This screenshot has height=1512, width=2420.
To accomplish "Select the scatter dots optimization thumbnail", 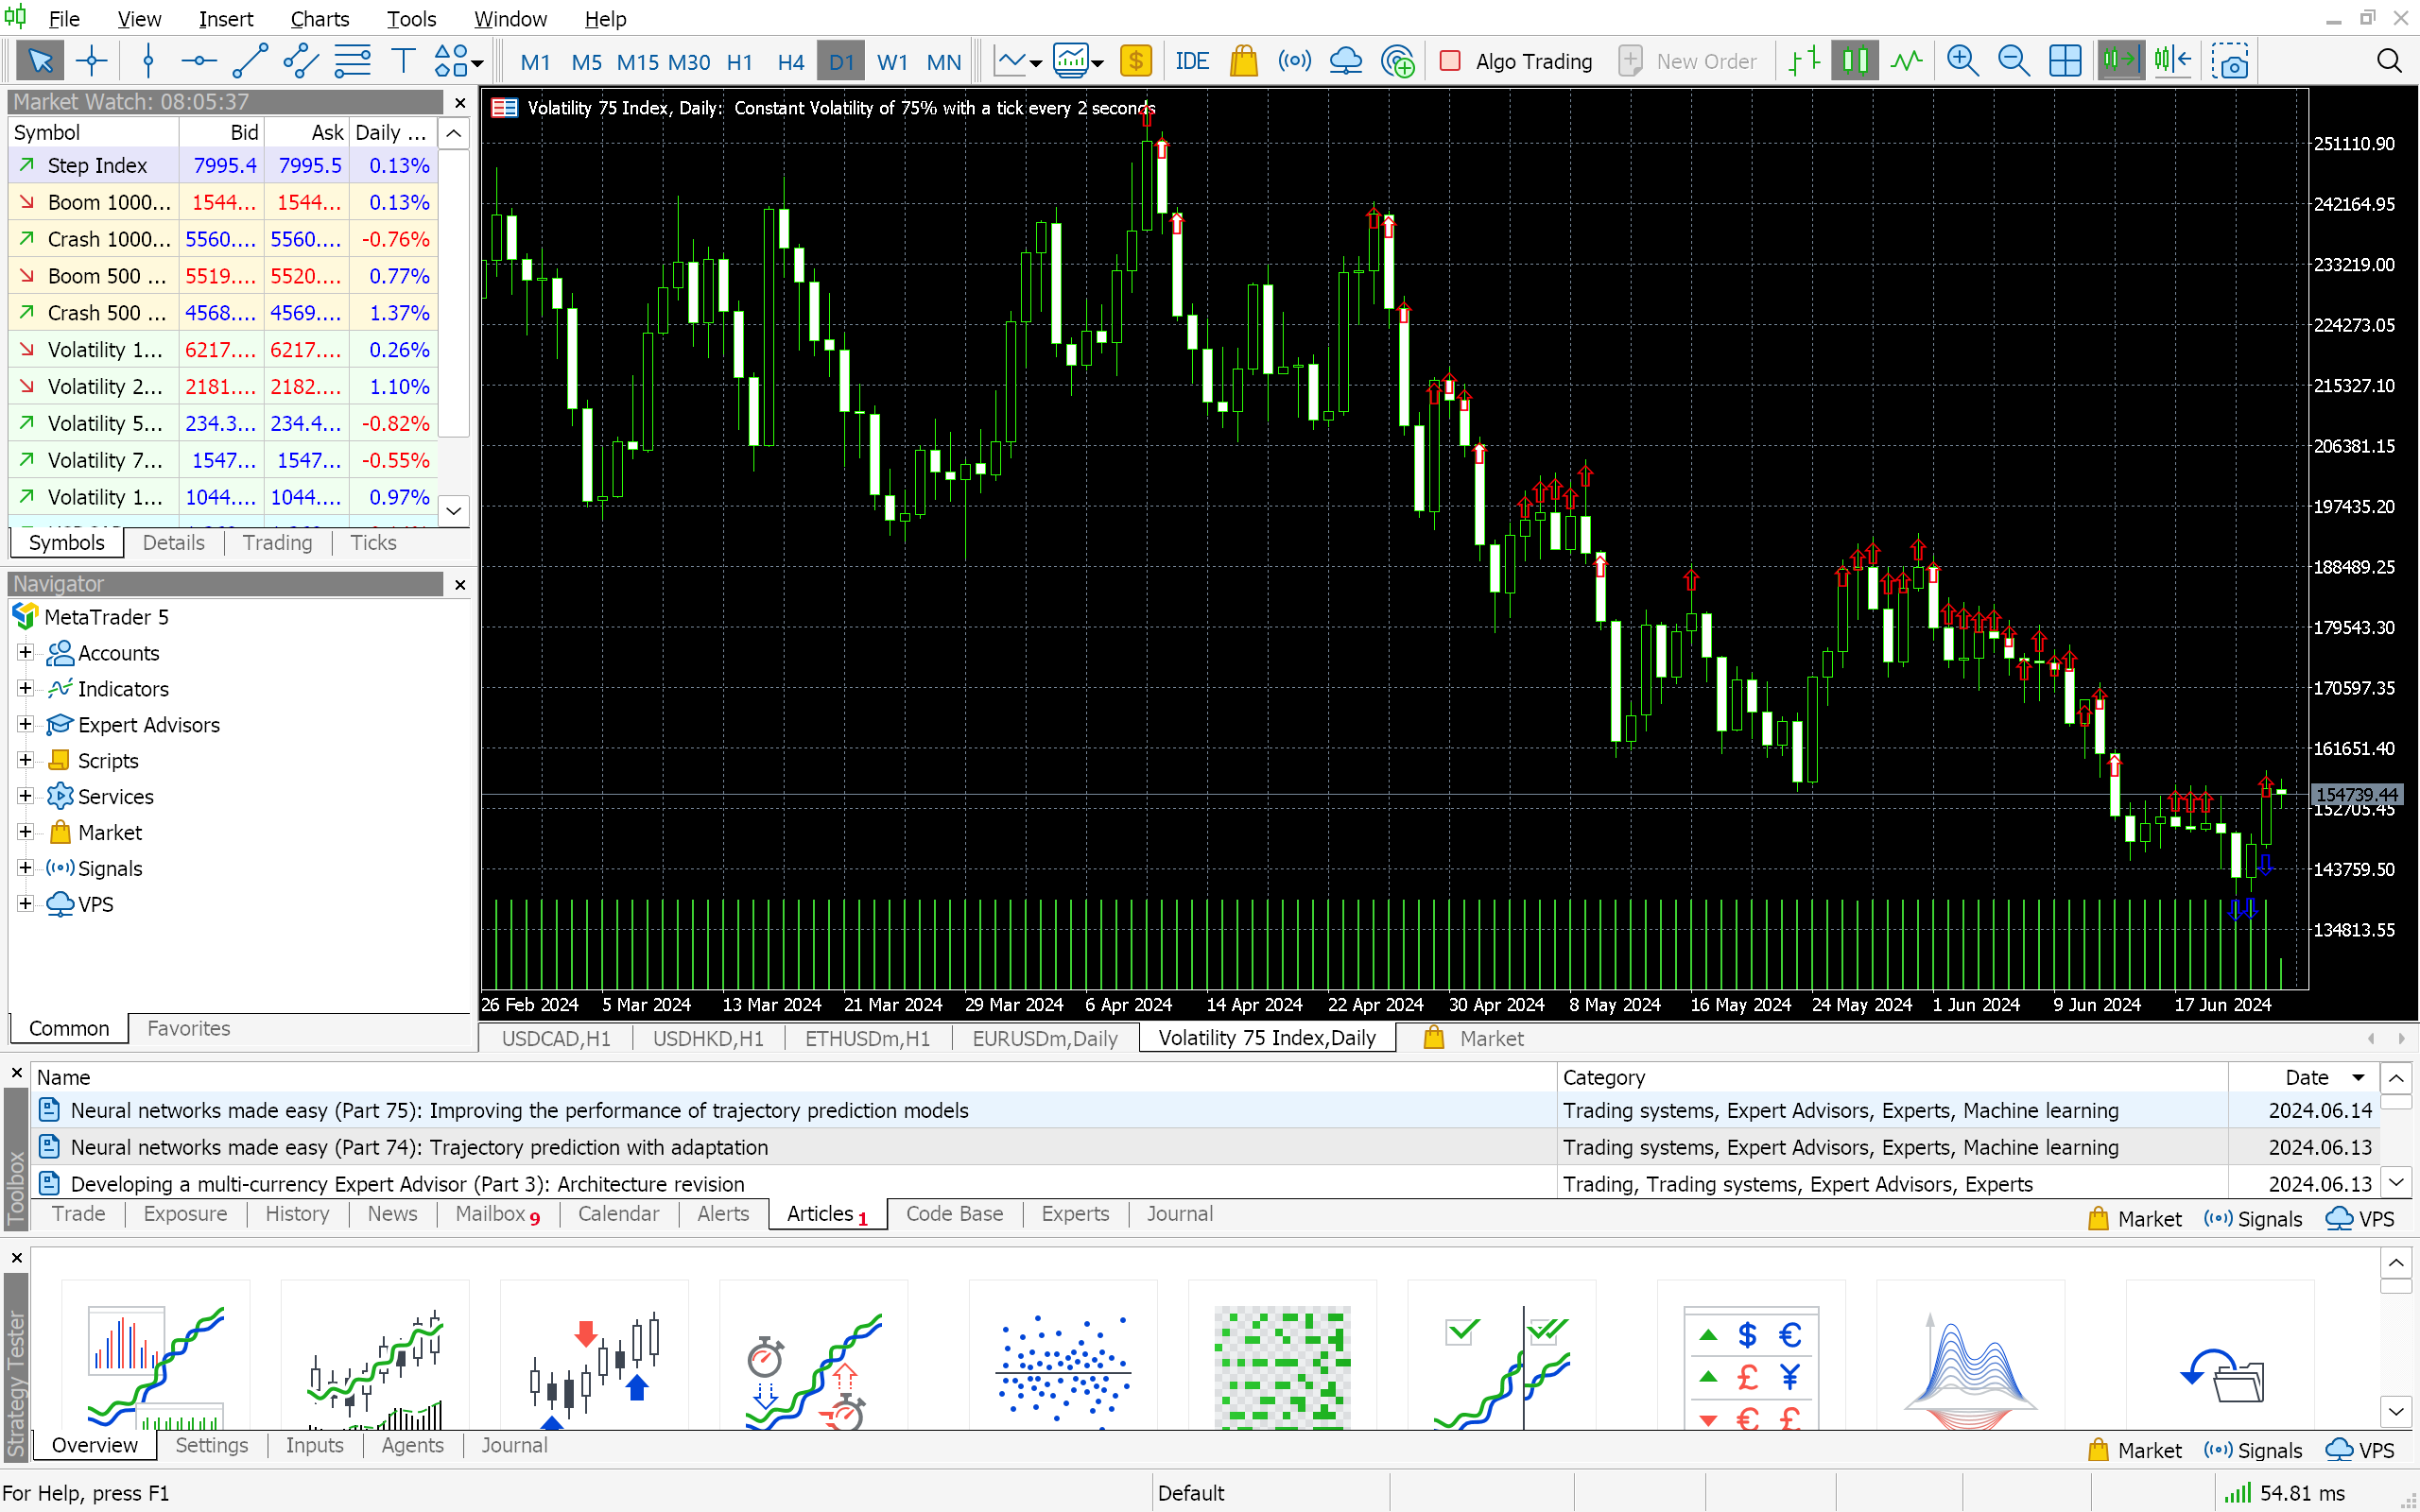I will click(x=1063, y=1355).
